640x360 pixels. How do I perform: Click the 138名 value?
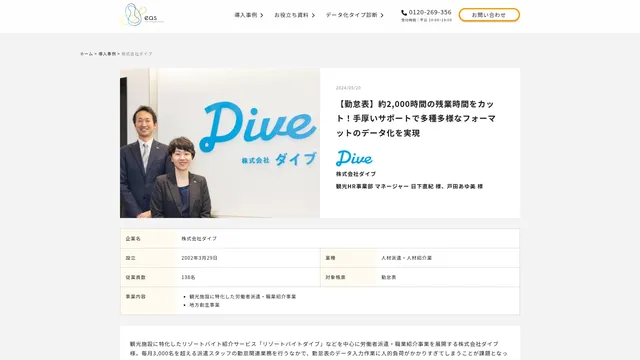188,277
